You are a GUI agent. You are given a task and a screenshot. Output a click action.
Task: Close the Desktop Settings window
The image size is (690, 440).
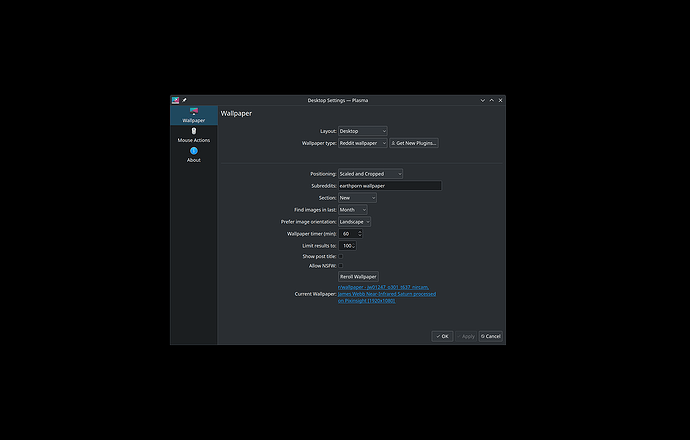(x=500, y=100)
